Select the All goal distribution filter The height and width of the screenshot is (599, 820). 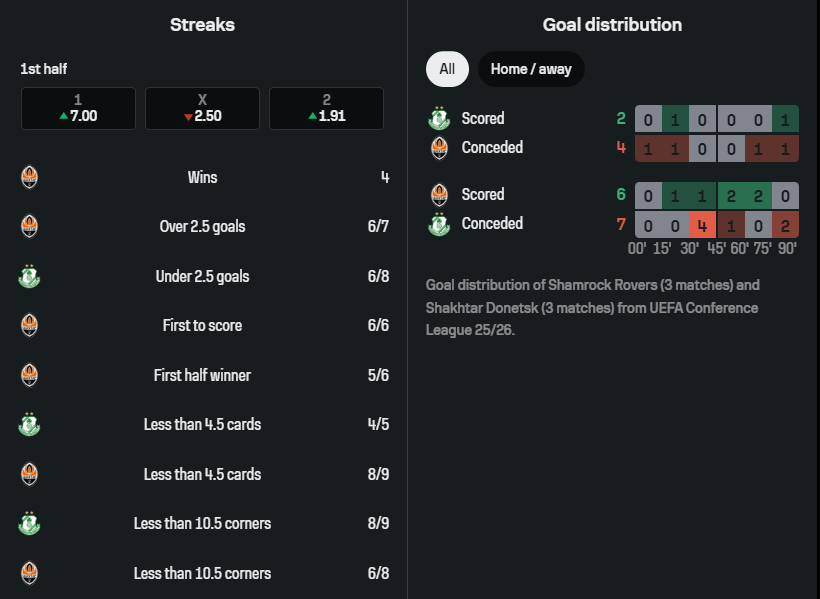coord(447,69)
